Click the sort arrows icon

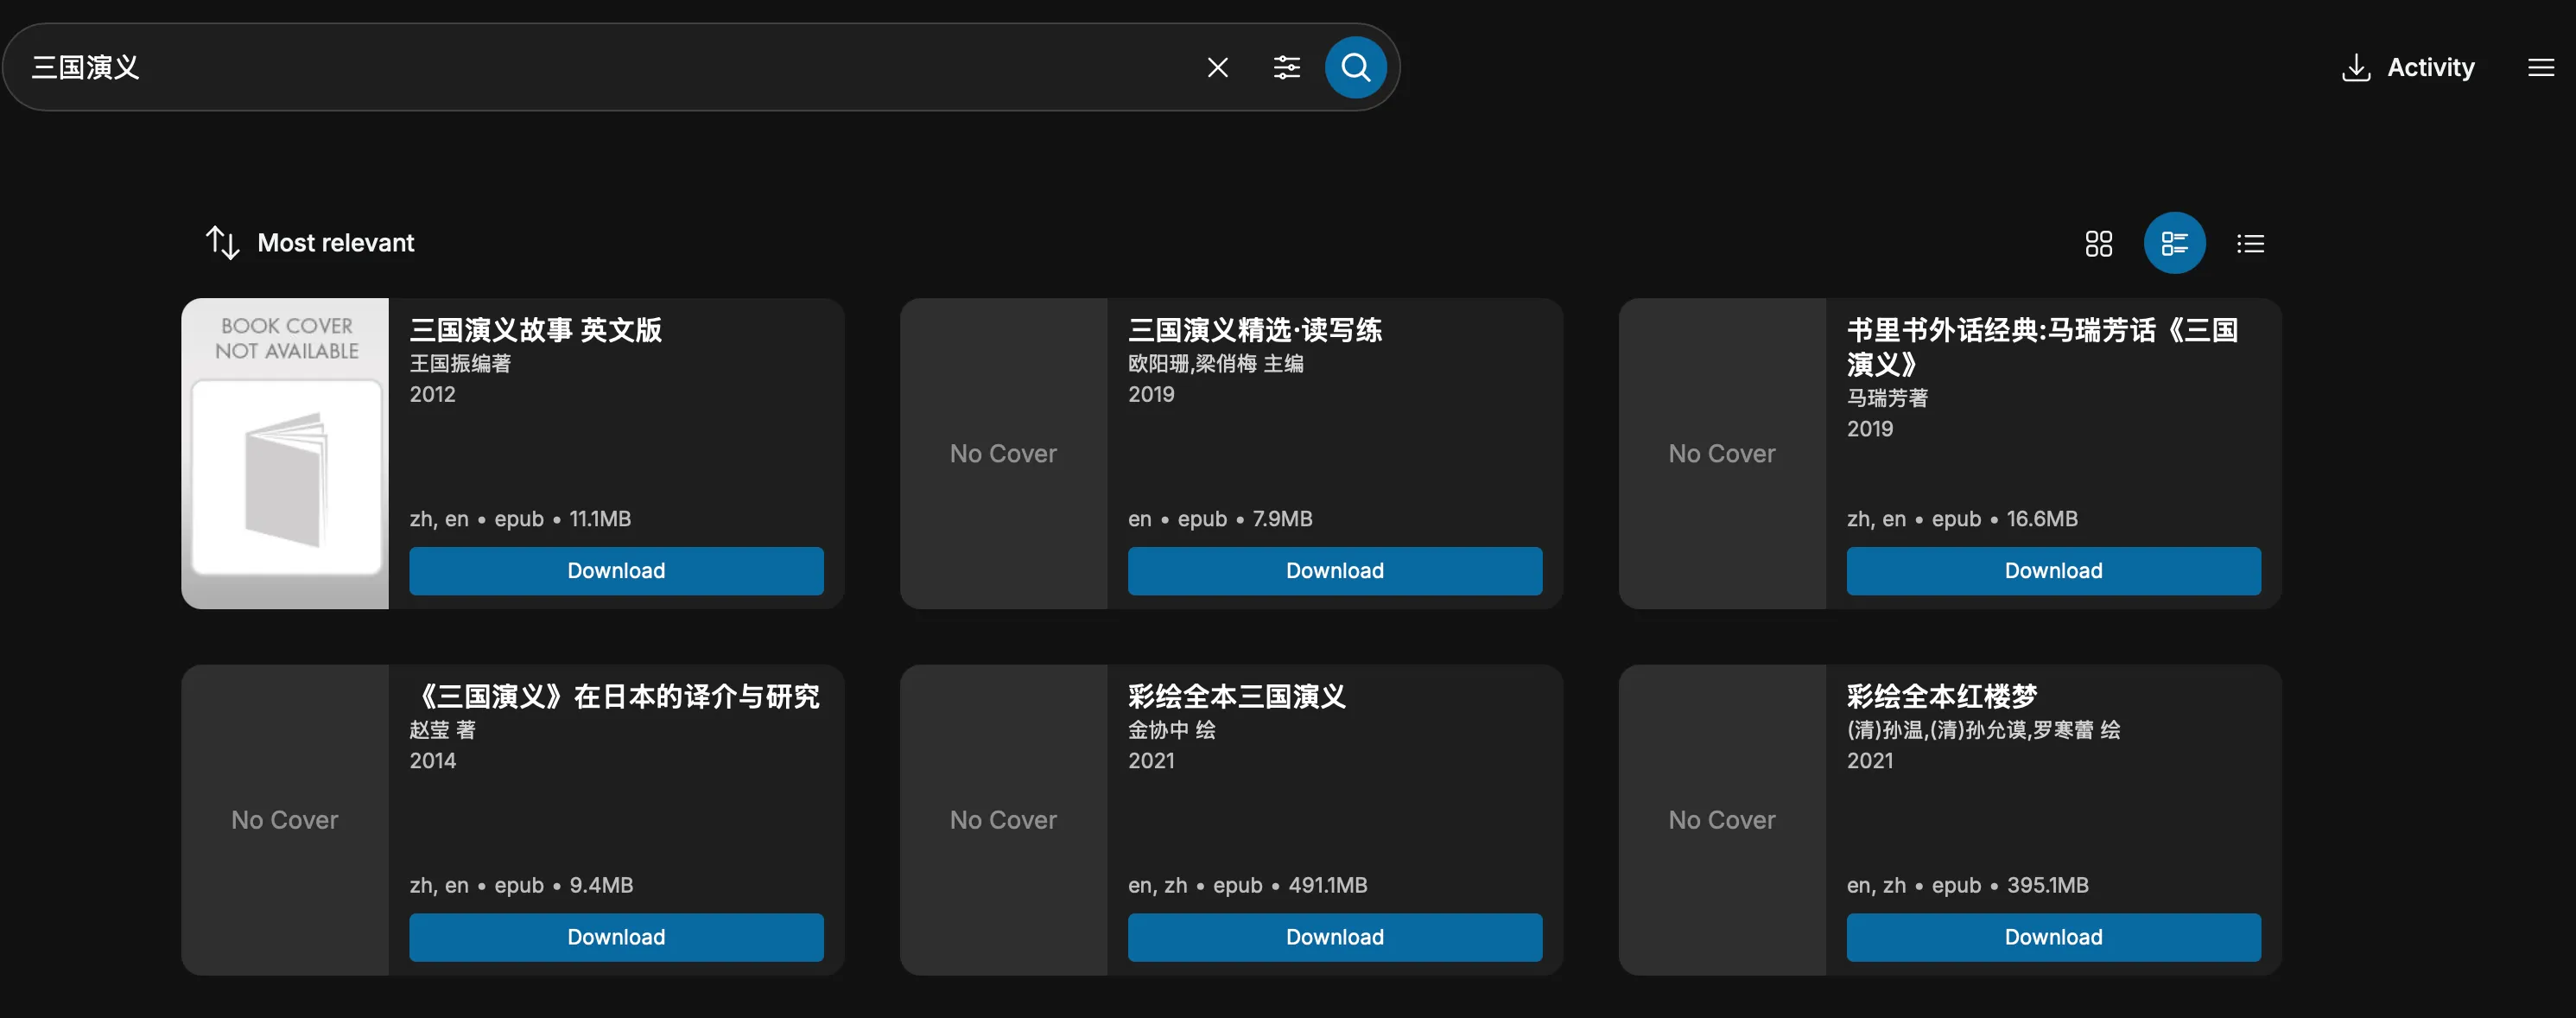pyautogui.click(x=222, y=243)
